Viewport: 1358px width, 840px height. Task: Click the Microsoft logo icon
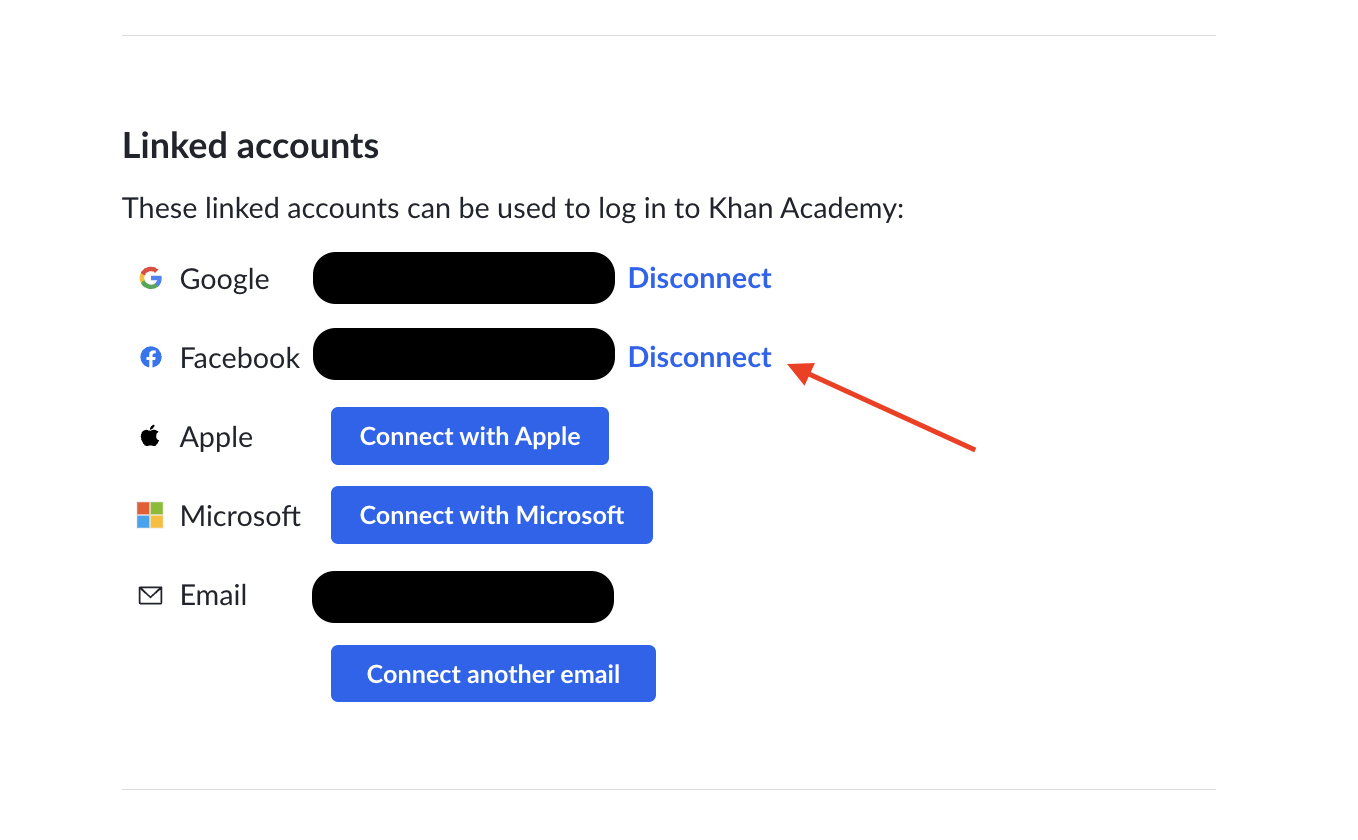[150, 515]
